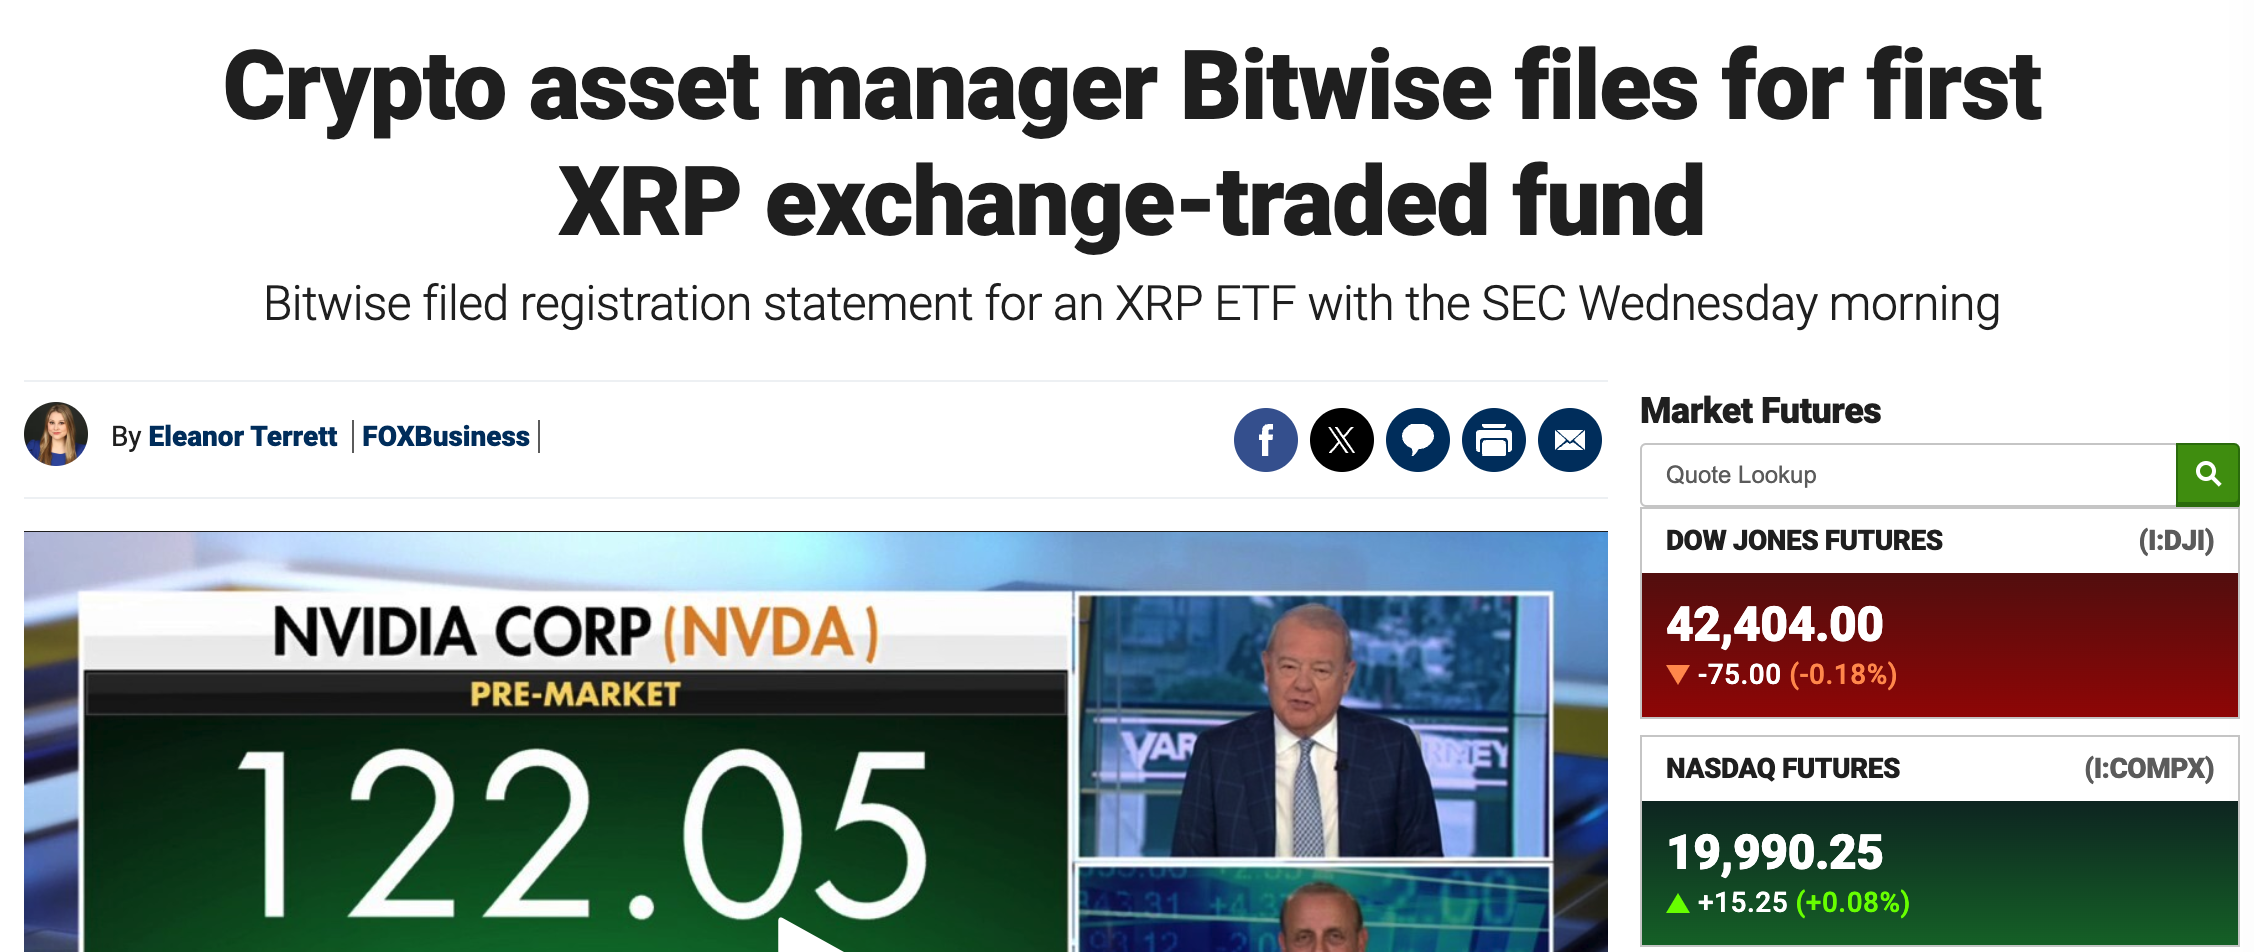Share the article on X
Viewport: 2254px width, 952px height.
pyautogui.click(x=1341, y=440)
